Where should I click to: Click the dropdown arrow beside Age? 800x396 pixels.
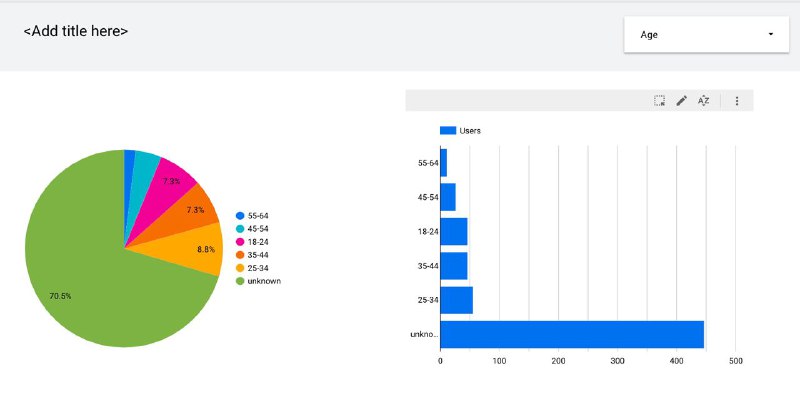(x=770, y=34)
